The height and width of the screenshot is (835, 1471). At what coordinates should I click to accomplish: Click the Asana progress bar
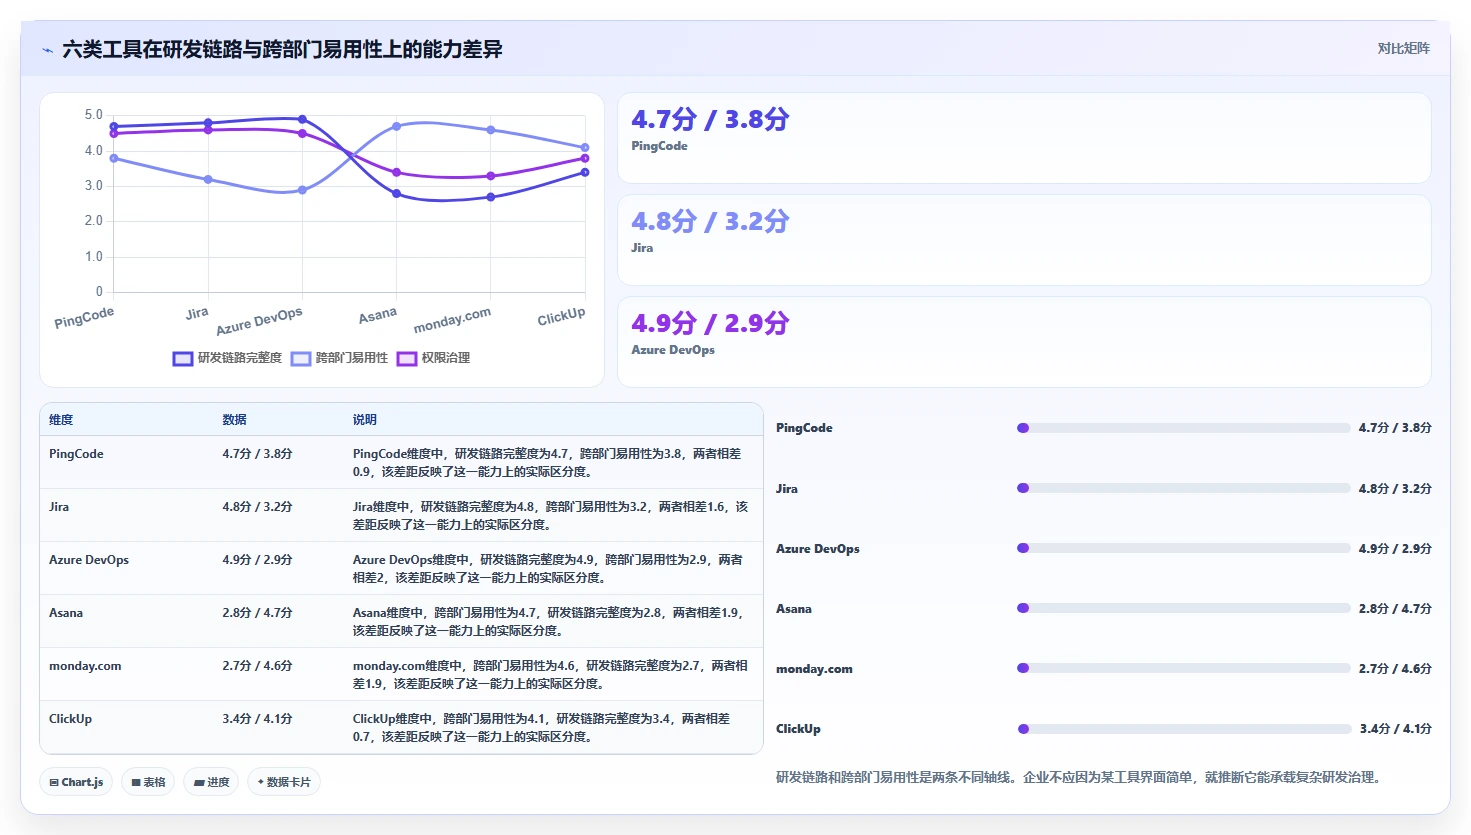1183,609
